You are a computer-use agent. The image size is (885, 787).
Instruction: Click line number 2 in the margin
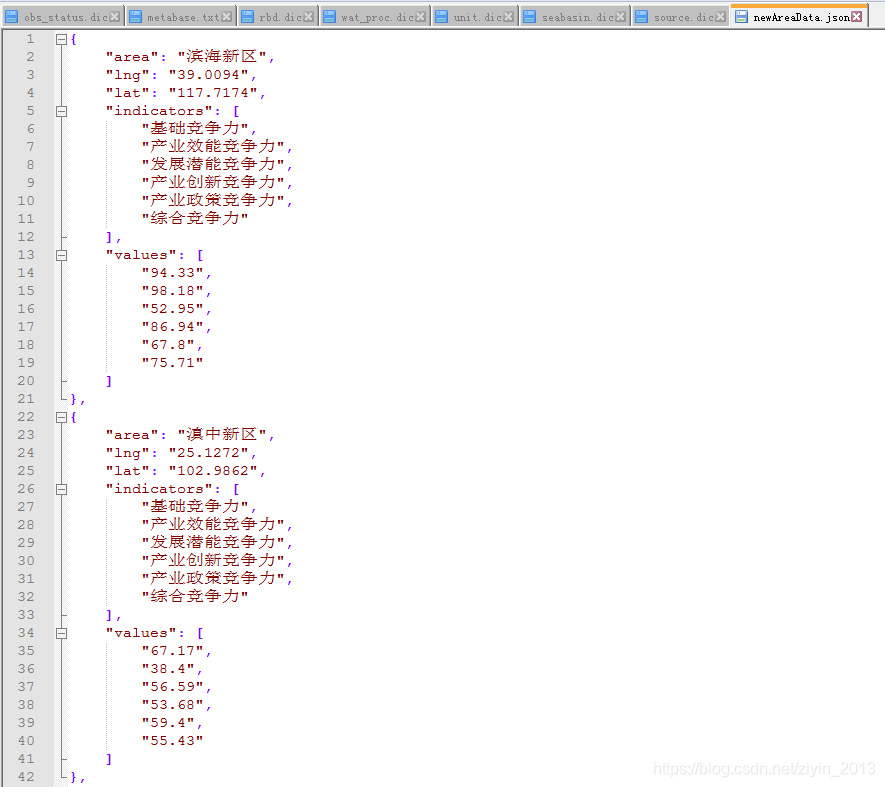[x=30, y=56]
